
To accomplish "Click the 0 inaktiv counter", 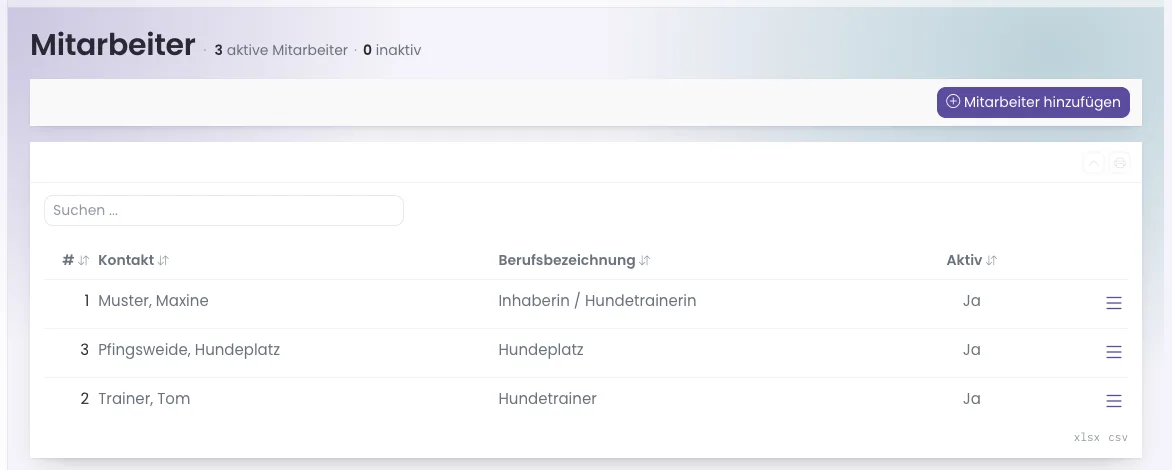I will coord(392,50).
